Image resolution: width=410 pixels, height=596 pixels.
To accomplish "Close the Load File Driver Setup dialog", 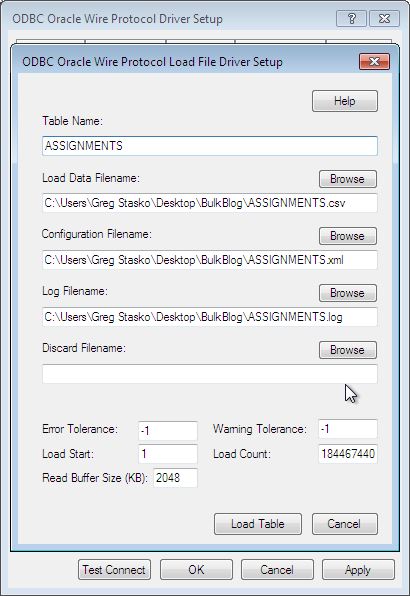I will point(374,62).
